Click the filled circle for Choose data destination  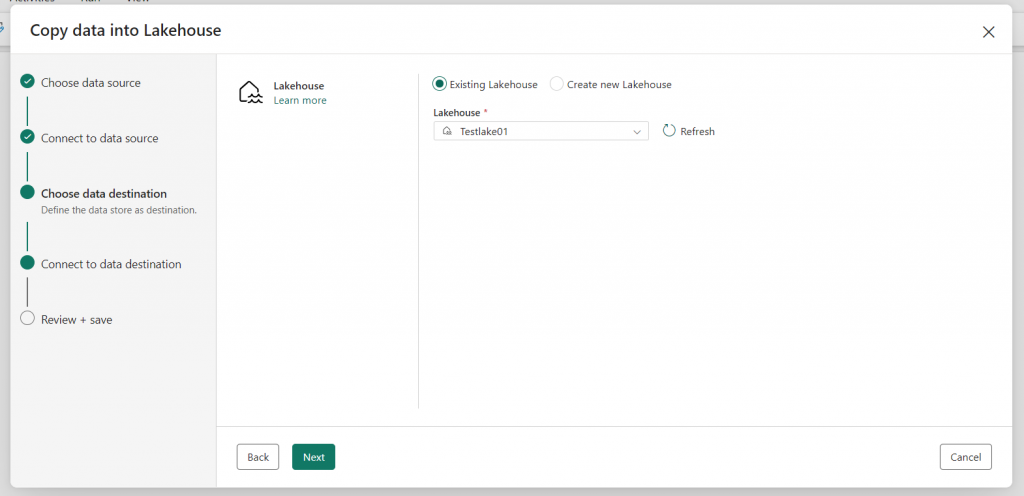tap(27, 193)
